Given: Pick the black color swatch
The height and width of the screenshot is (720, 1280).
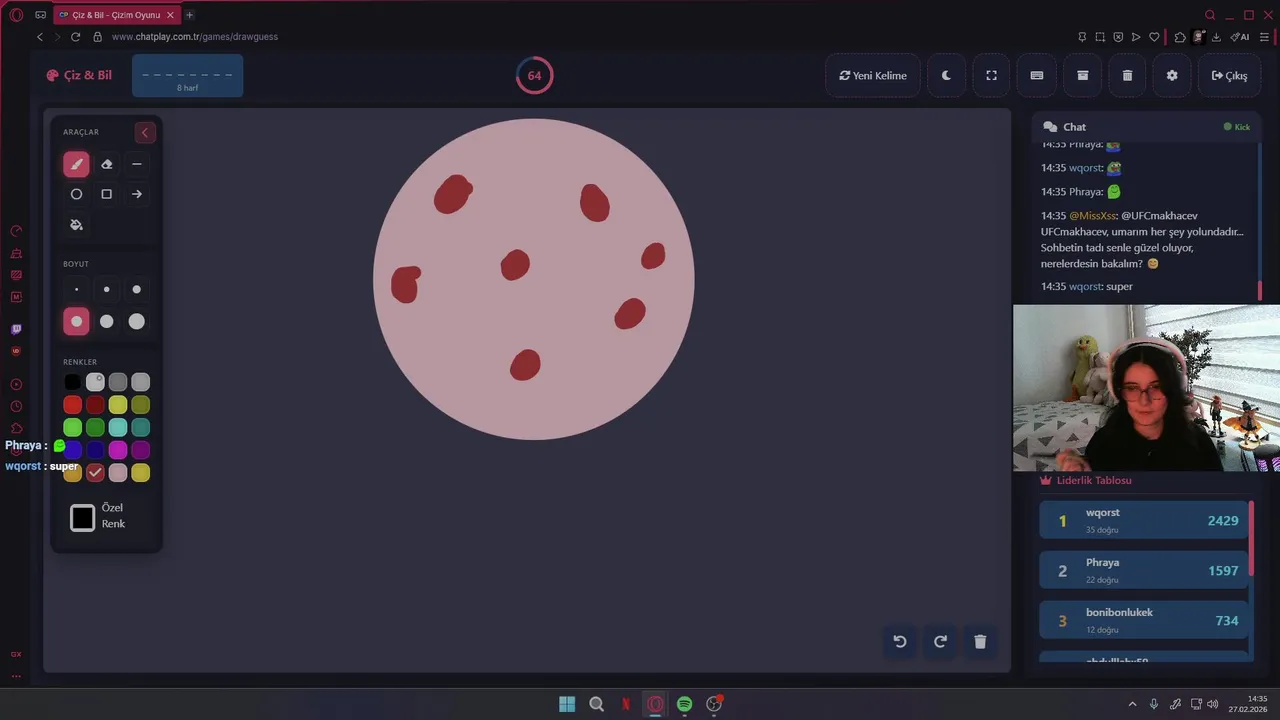Looking at the screenshot, I should click(72, 382).
